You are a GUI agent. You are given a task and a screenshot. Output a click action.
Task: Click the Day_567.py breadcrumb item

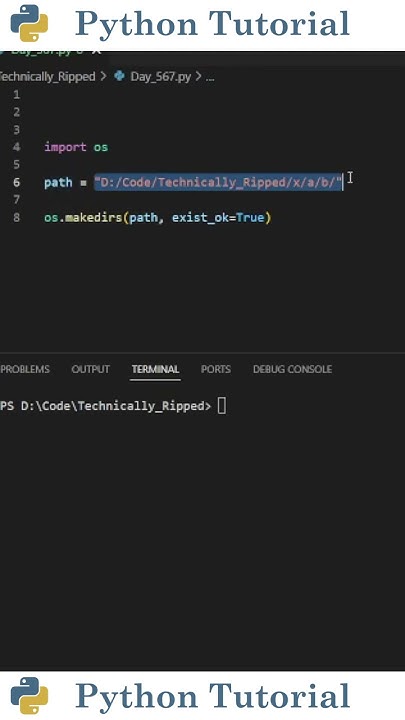(x=160, y=77)
